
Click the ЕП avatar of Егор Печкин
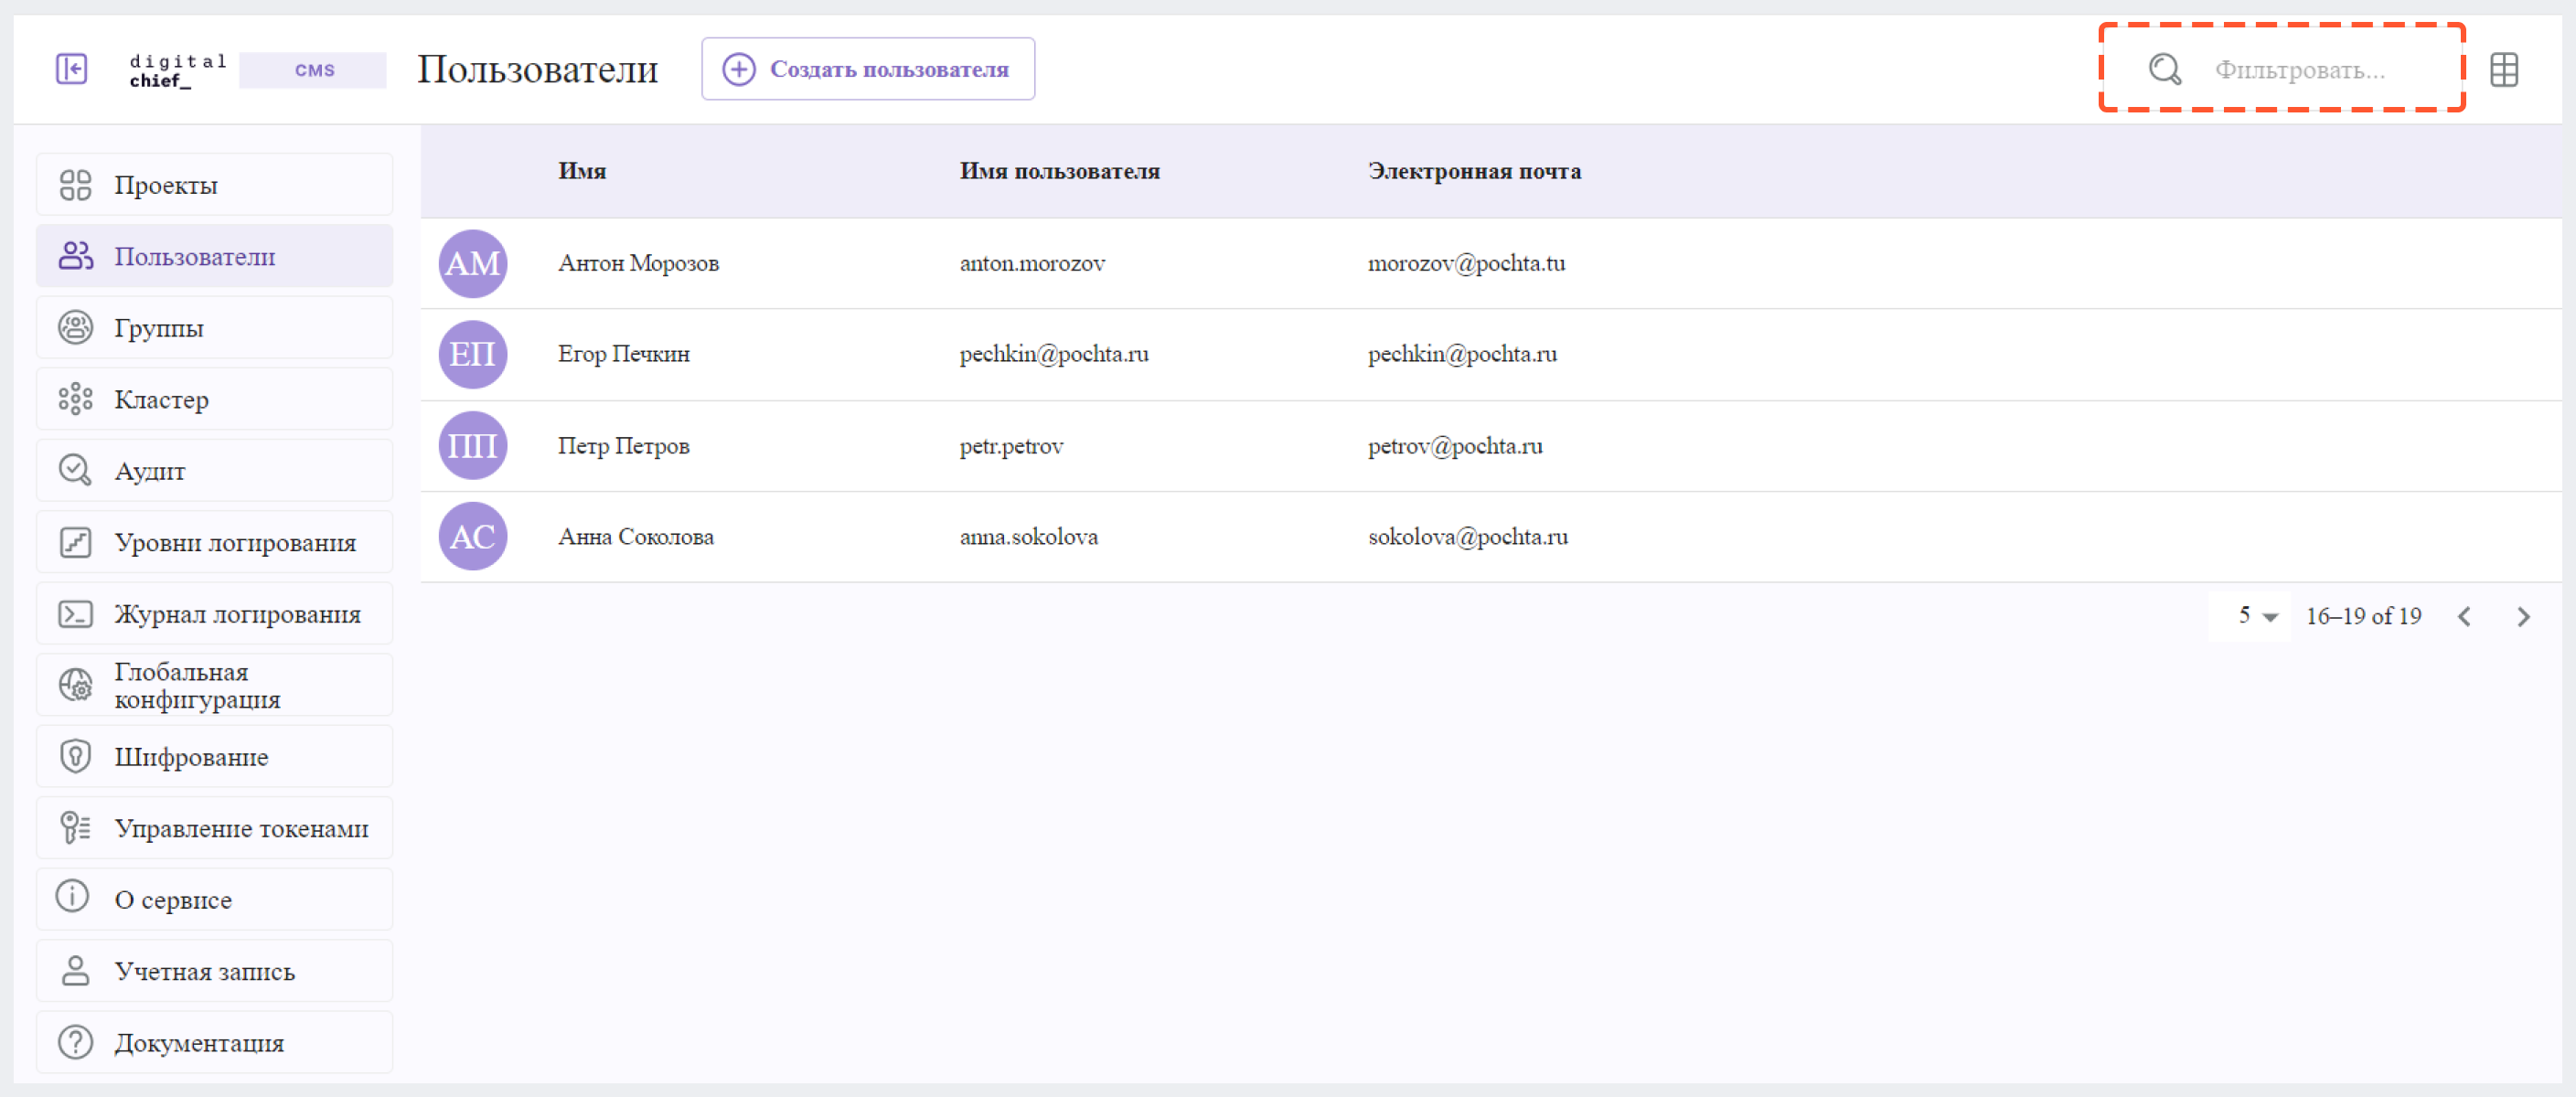pos(473,354)
